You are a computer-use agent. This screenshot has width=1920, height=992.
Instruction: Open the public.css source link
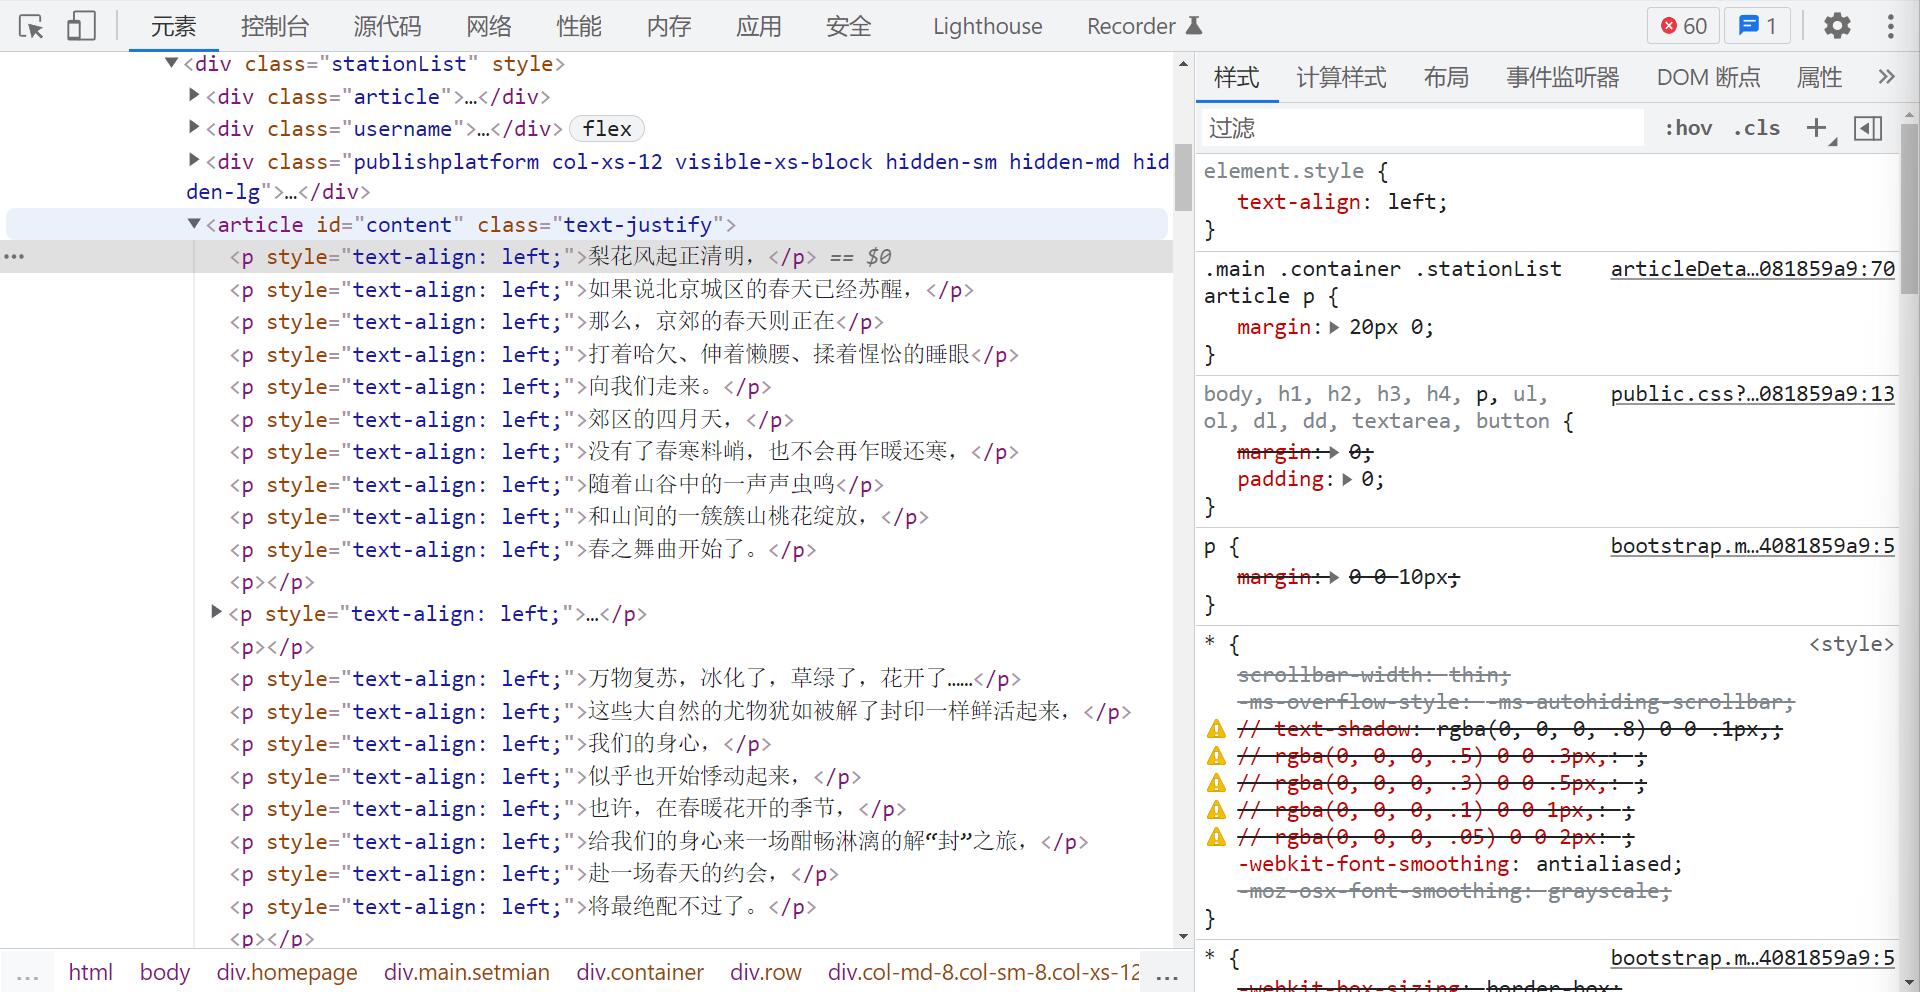point(1752,394)
